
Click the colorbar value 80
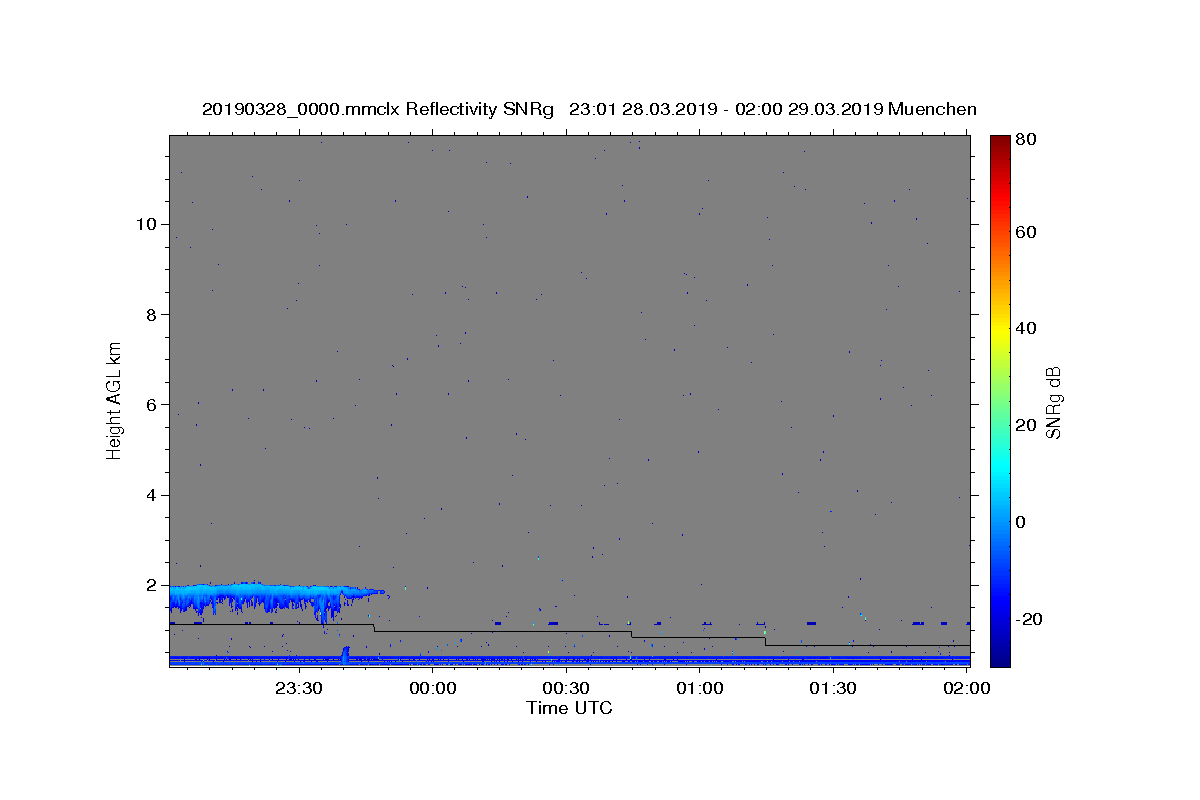(x=1027, y=140)
